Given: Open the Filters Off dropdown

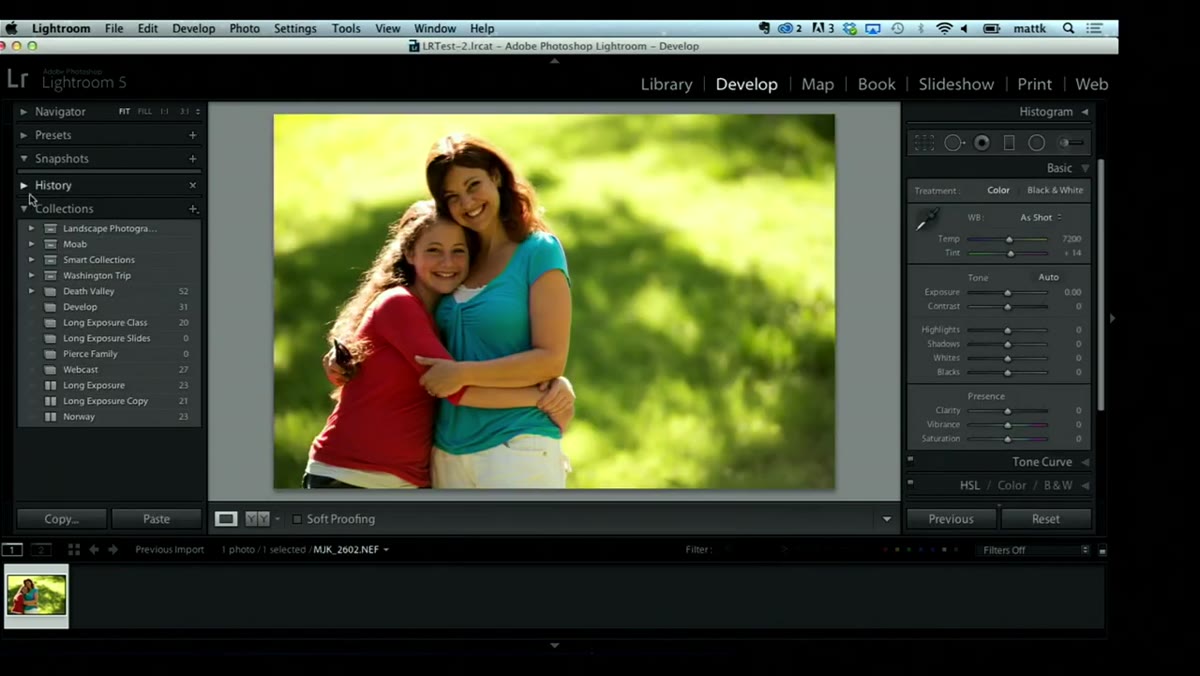Looking at the screenshot, I should tap(1034, 550).
